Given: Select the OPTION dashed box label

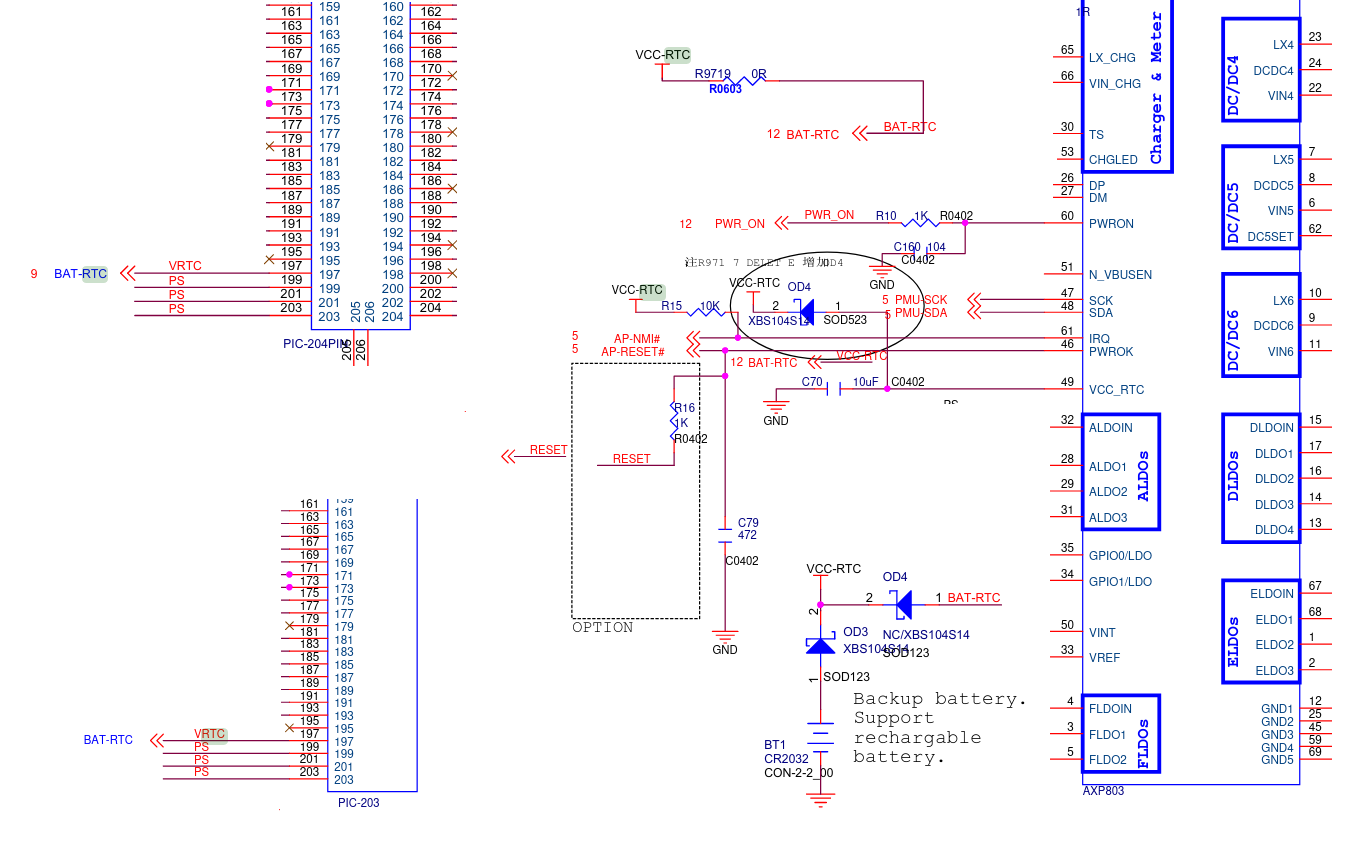Looking at the screenshot, I should coord(602,628).
